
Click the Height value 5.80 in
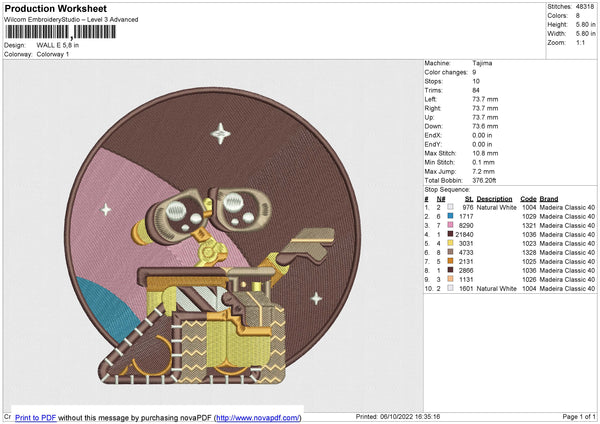point(585,24)
